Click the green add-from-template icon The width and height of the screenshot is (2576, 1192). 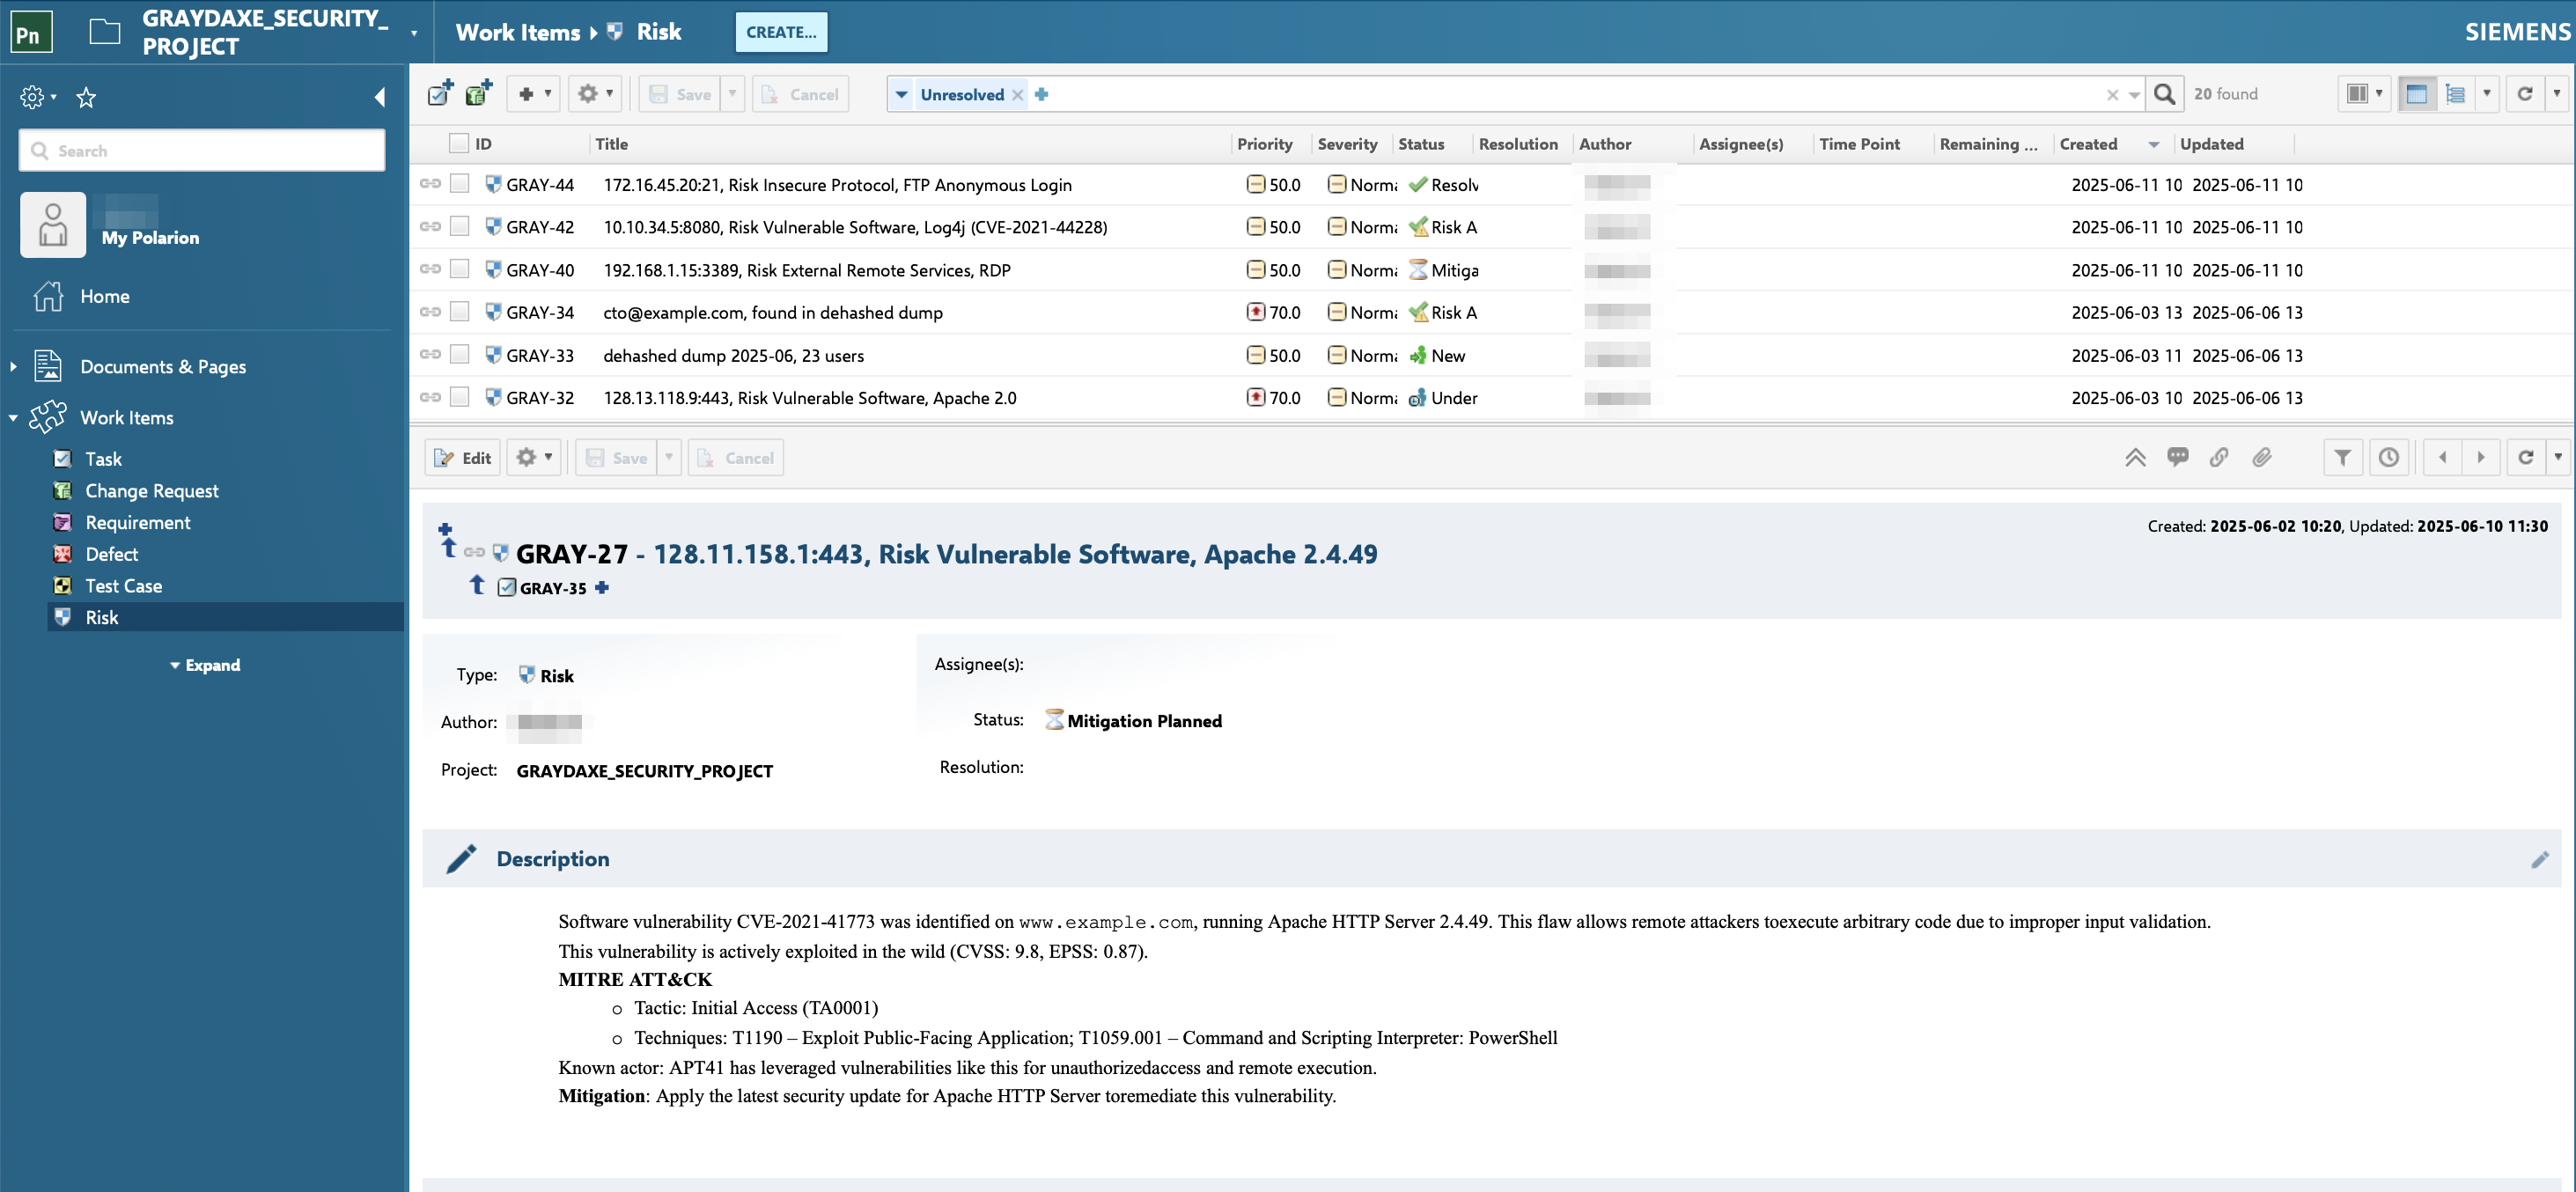click(479, 94)
